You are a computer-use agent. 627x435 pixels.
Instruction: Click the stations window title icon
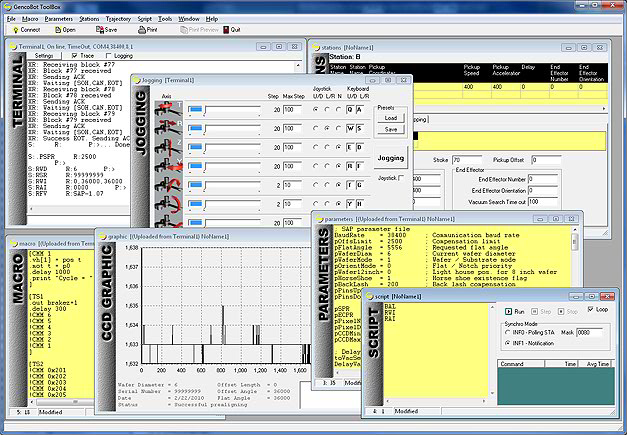[x=319, y=47]
